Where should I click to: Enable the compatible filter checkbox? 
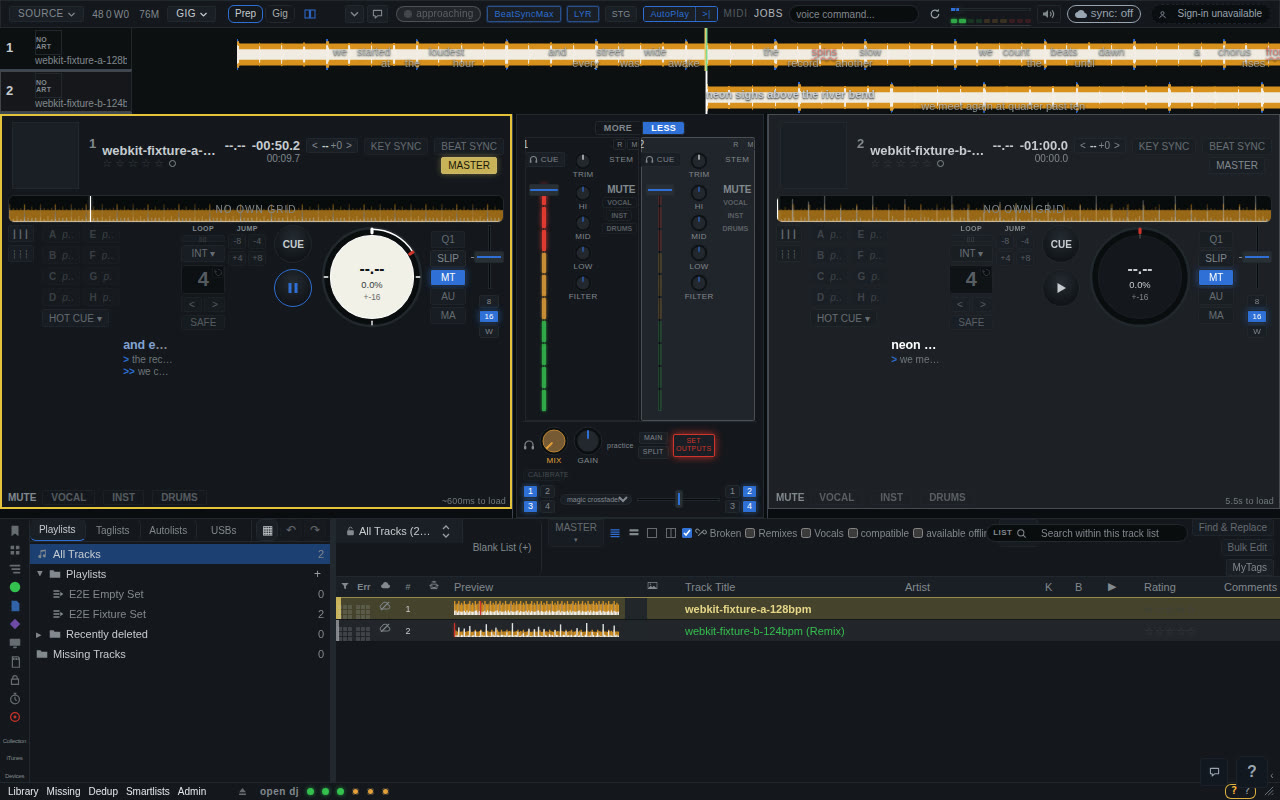pyautogui.click(x=853, y=533)
